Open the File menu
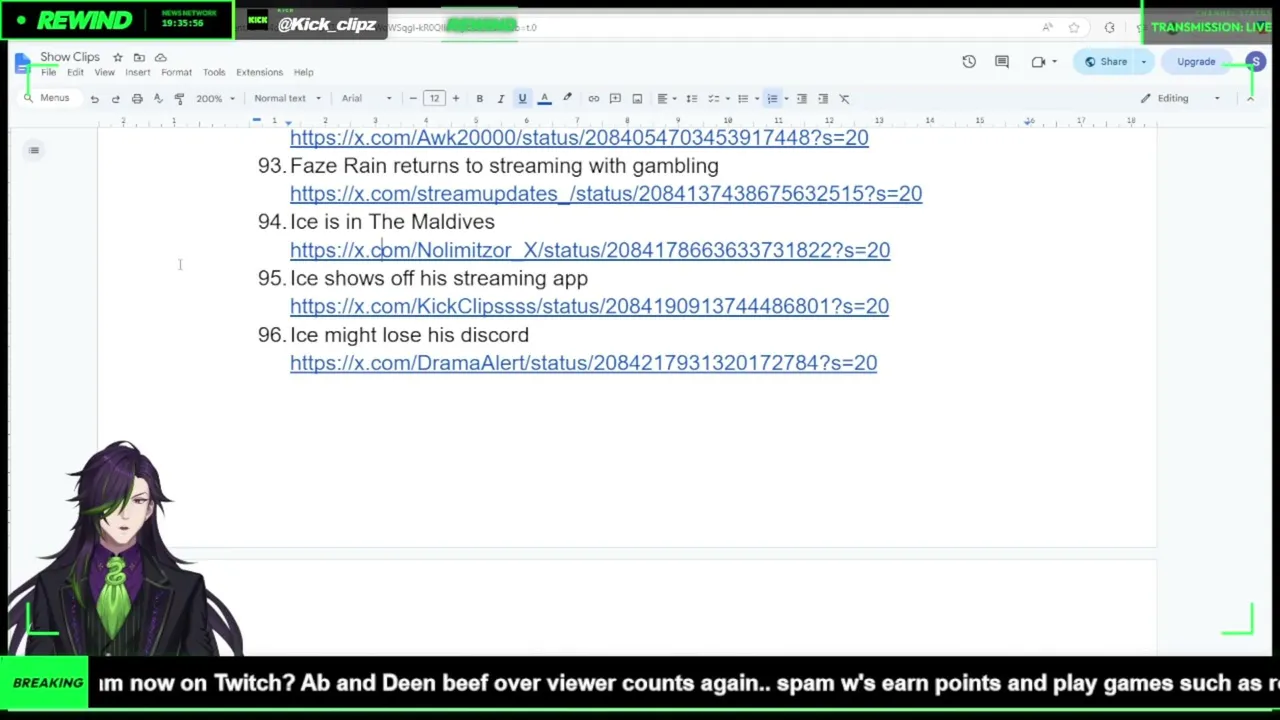Screen dimensions: 1280x720 48,73
